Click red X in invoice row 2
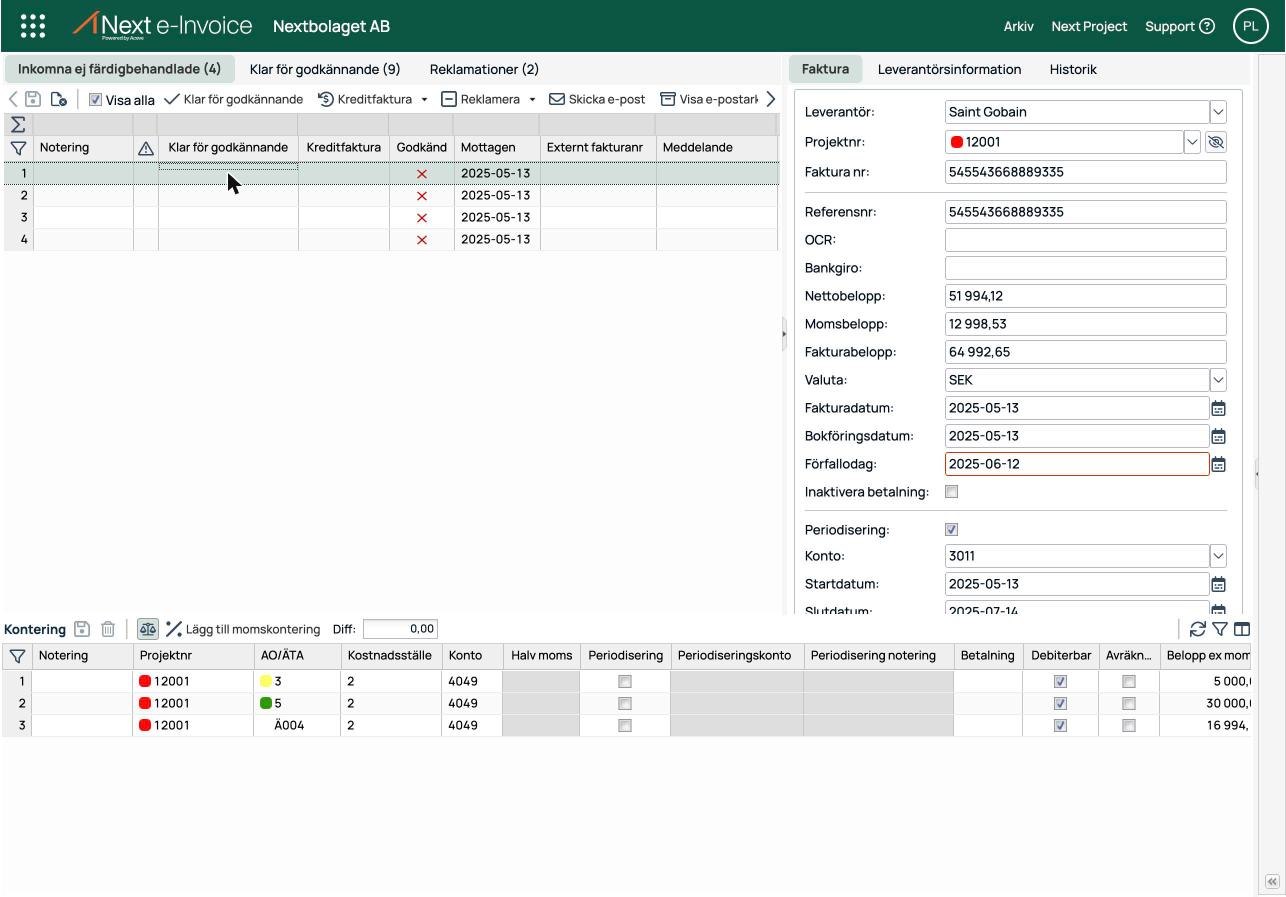Screen dimensions: 1286x897 click(422, 196)
